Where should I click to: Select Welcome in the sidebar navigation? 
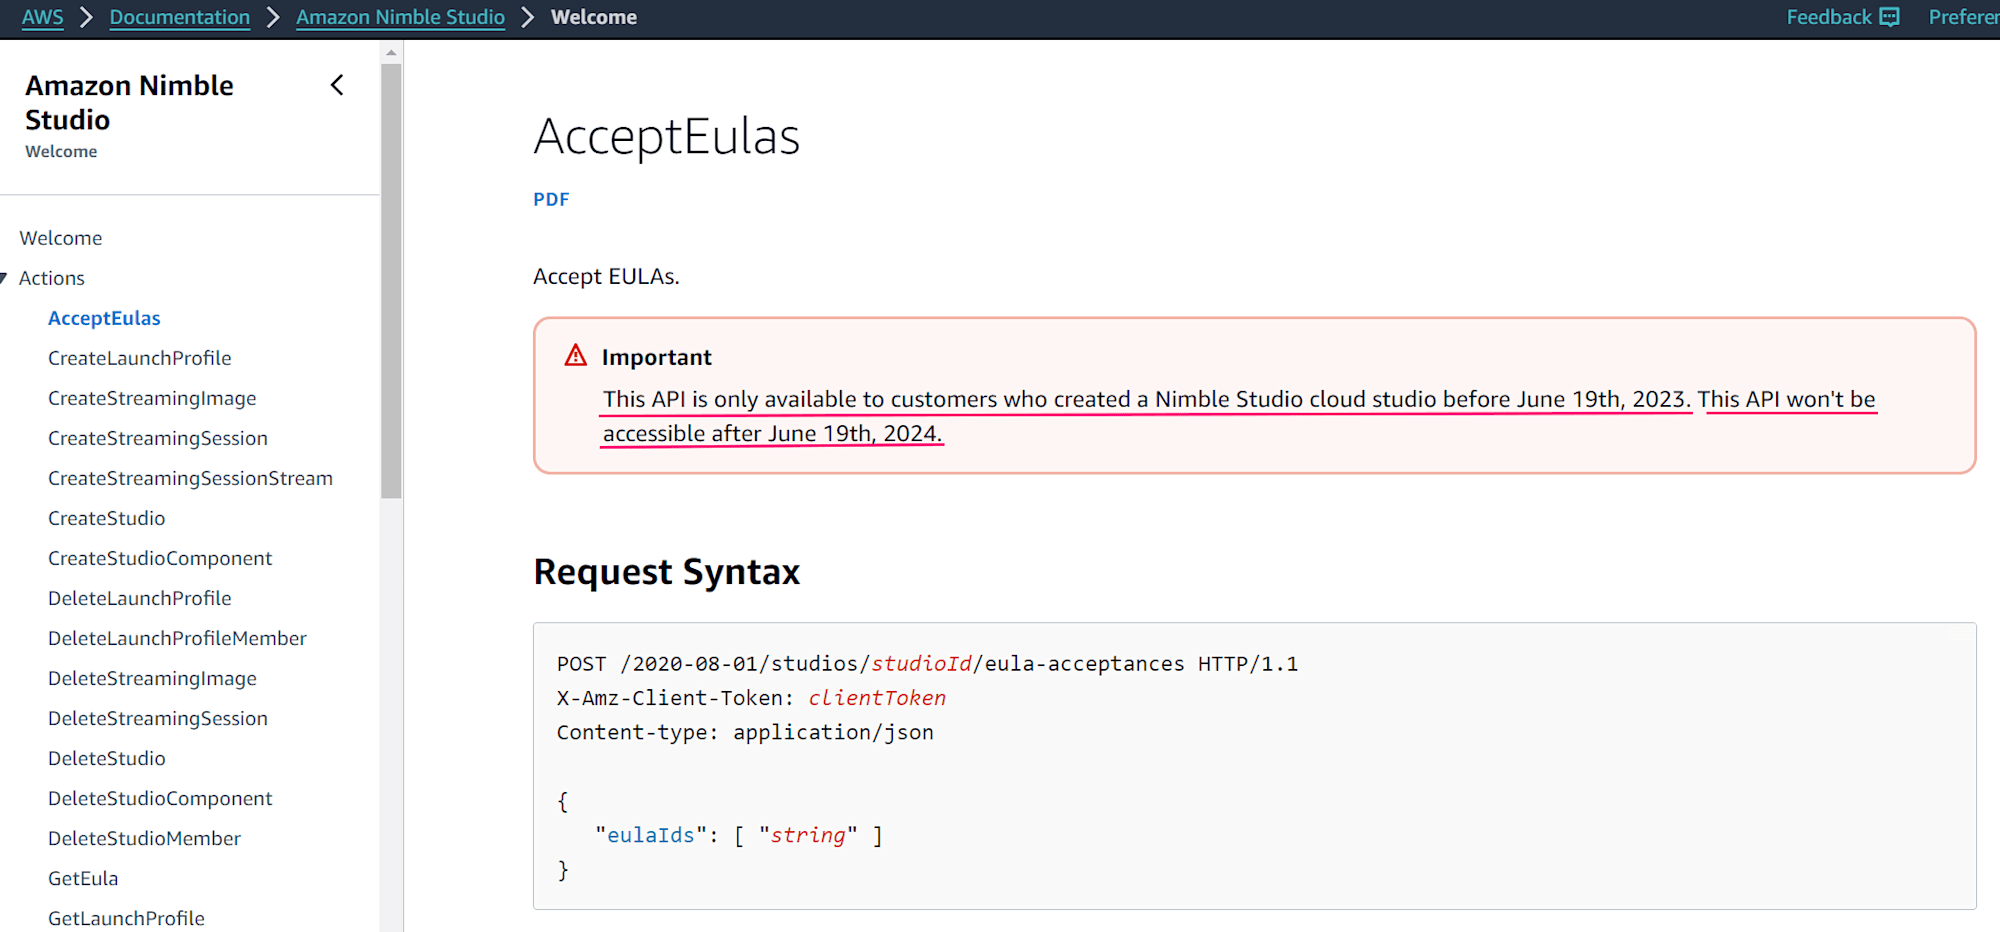(x=61, y=238)
